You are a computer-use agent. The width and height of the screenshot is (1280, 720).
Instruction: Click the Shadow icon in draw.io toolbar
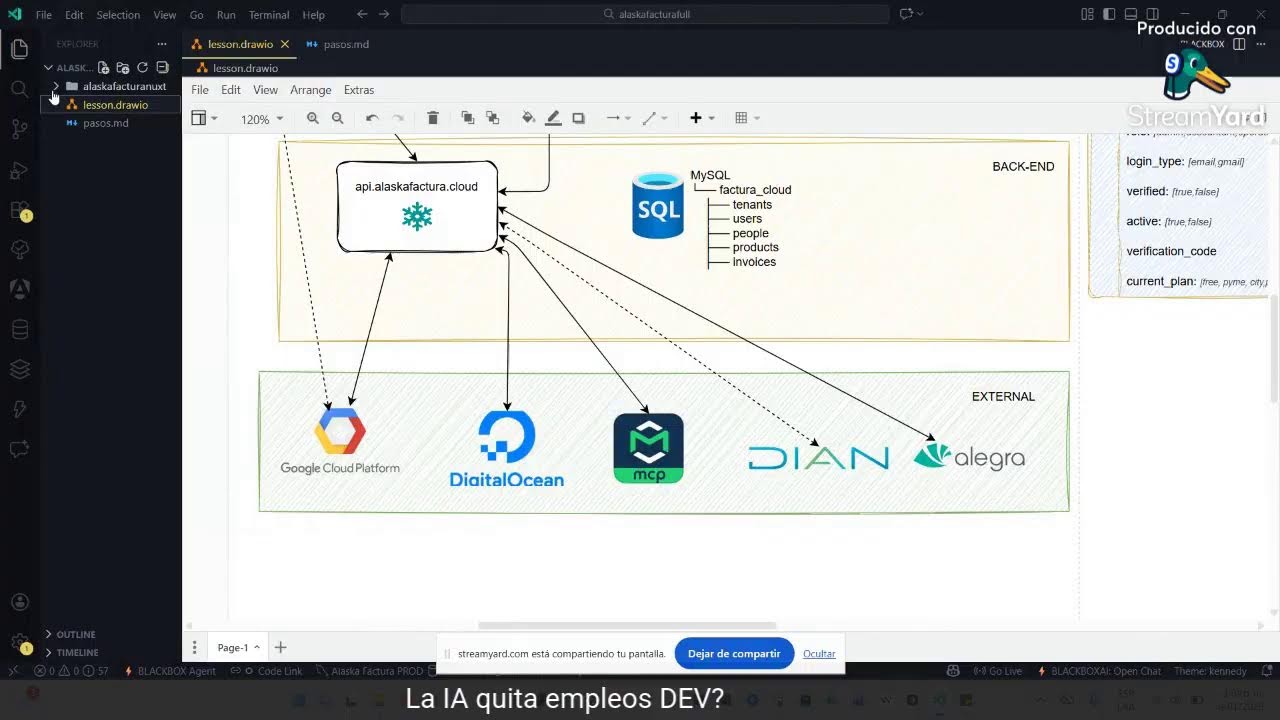coord(578,118)
